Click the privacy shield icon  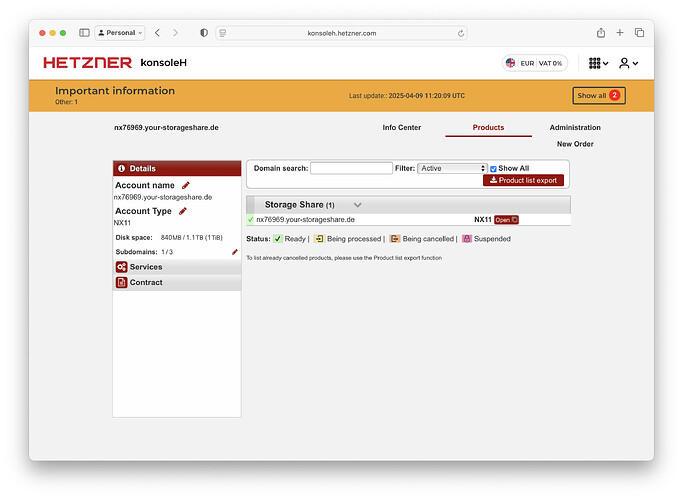[203, 33]
